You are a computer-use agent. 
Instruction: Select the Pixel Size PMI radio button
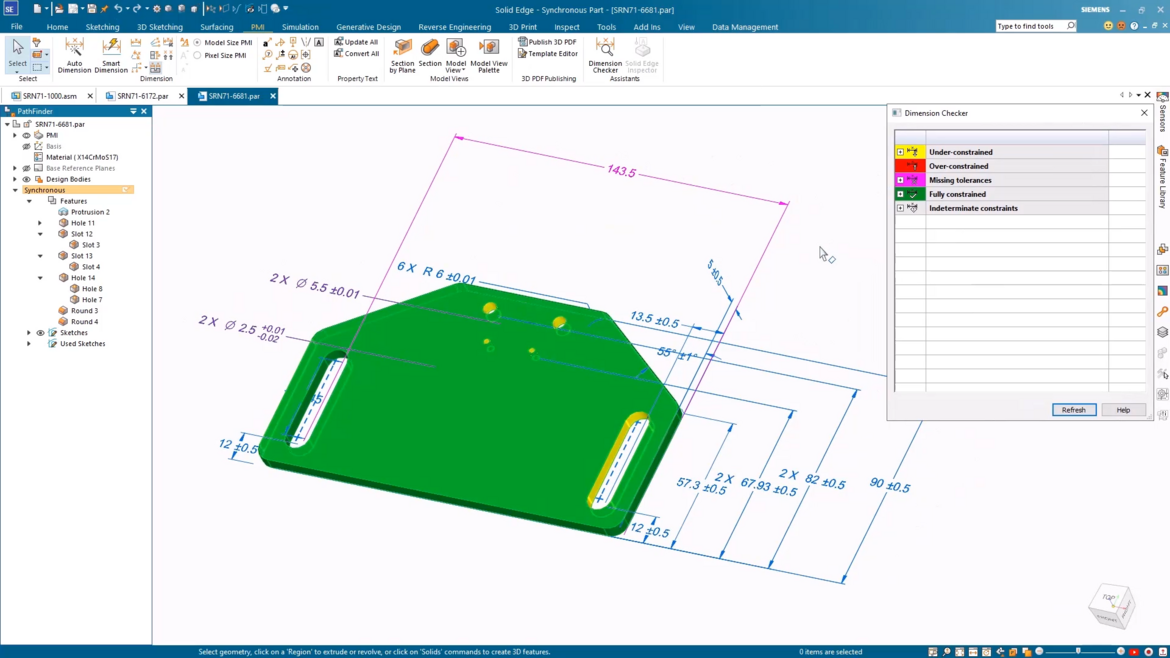coord(195,55)
